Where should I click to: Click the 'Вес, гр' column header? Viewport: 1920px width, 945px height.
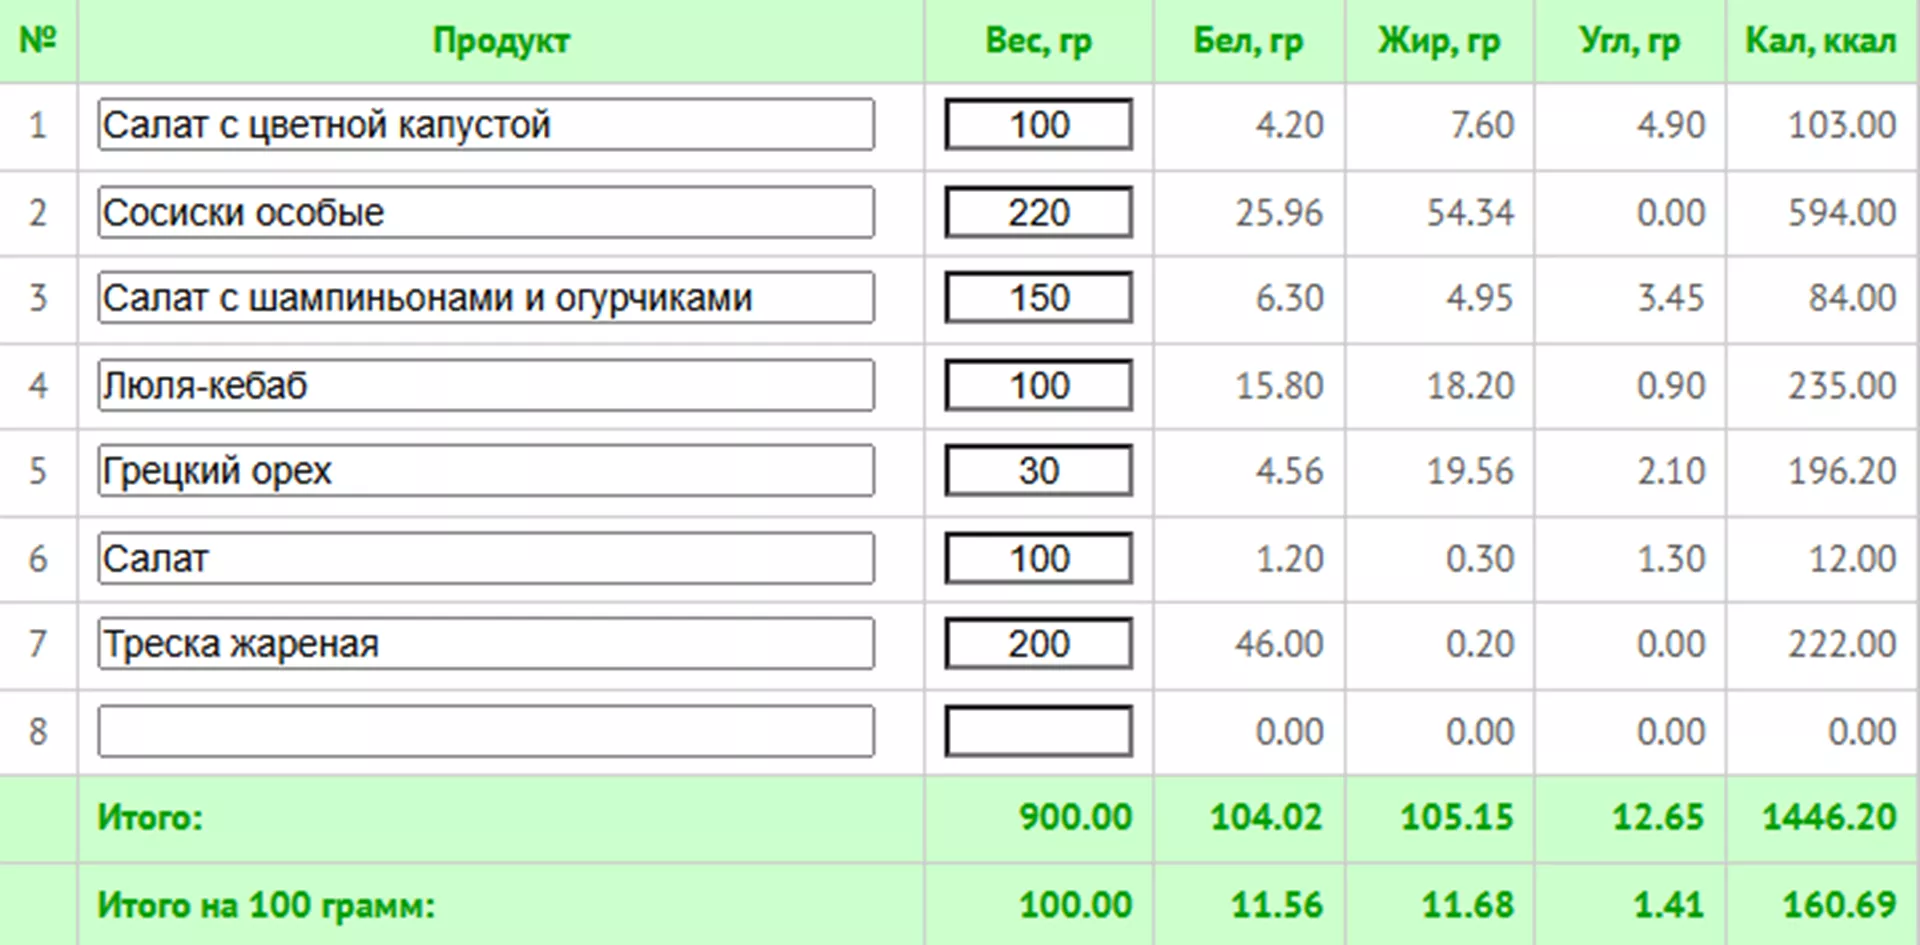pyautogui.click(x=1038, y=41)
